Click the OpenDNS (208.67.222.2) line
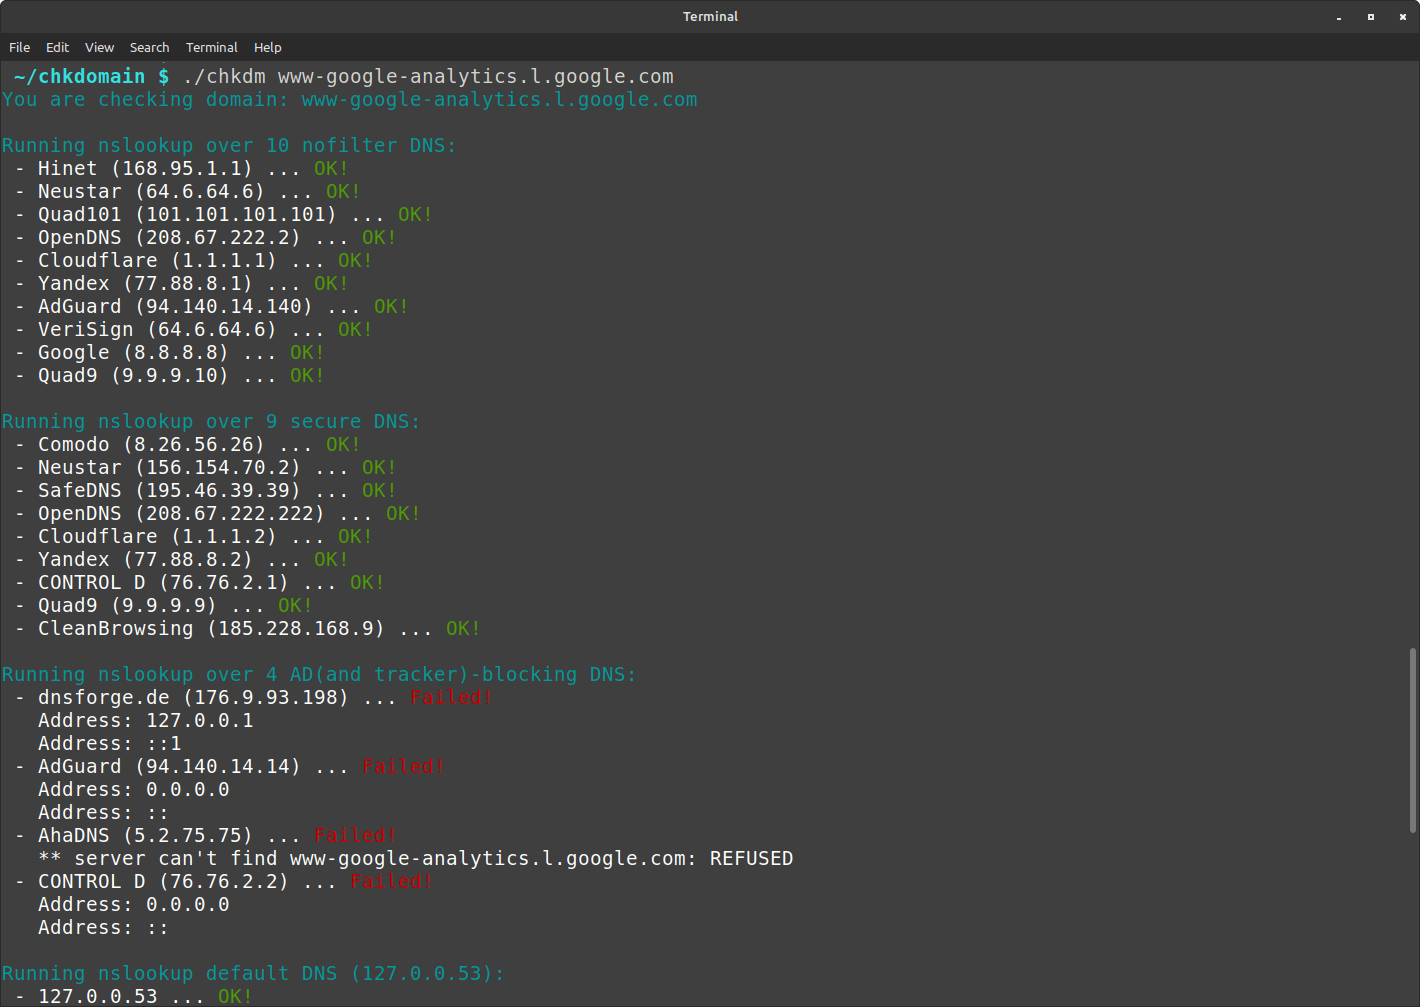 click(x=205, y=237)
